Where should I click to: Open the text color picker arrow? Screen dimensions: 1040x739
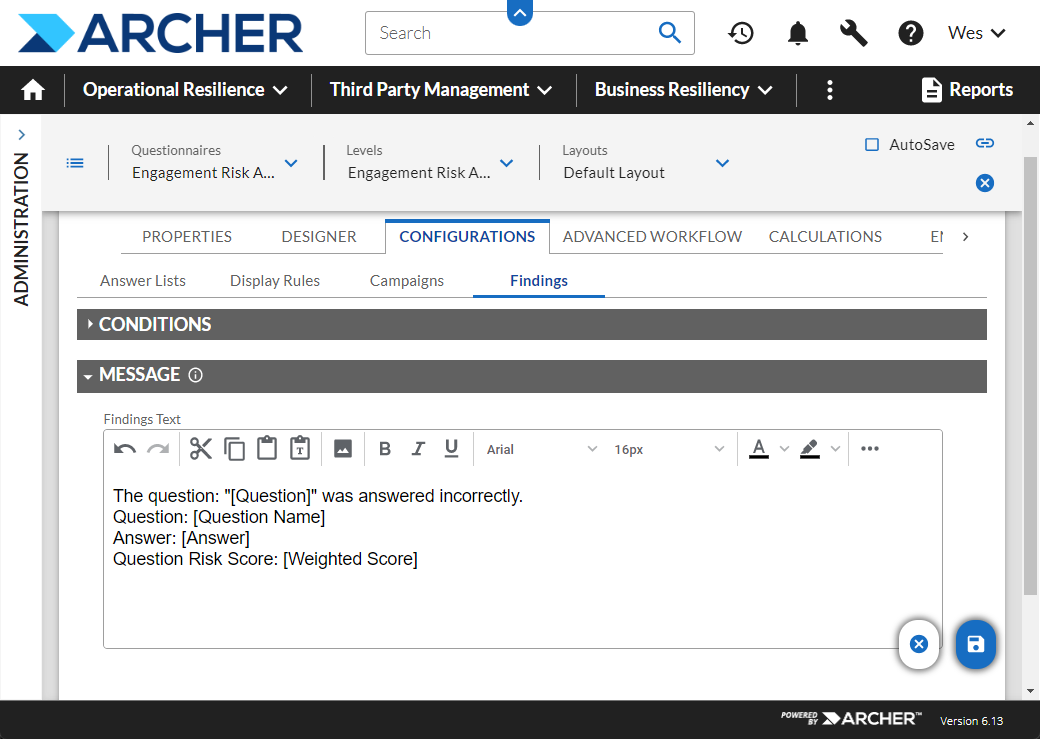click(784, 449)
